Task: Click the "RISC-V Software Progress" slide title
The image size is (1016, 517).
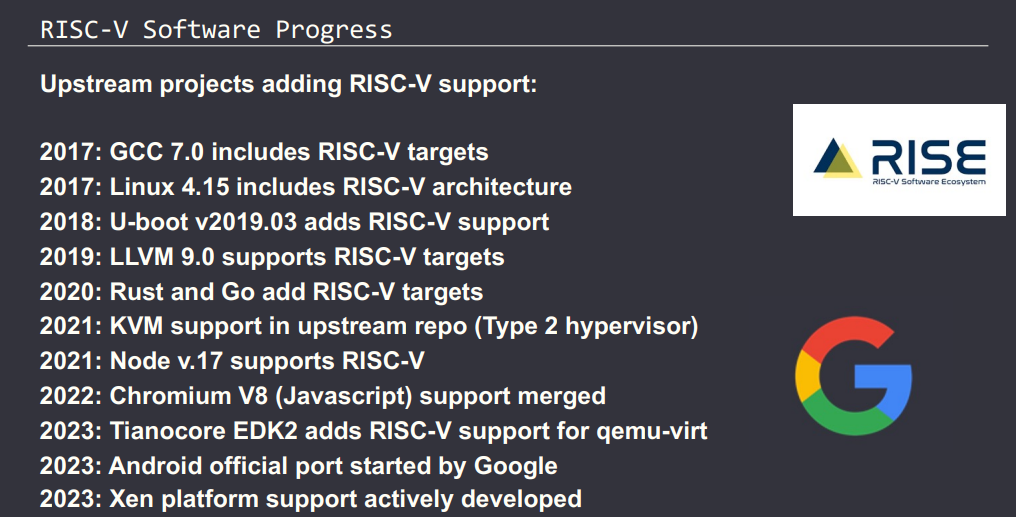Action: pos(216,29)
